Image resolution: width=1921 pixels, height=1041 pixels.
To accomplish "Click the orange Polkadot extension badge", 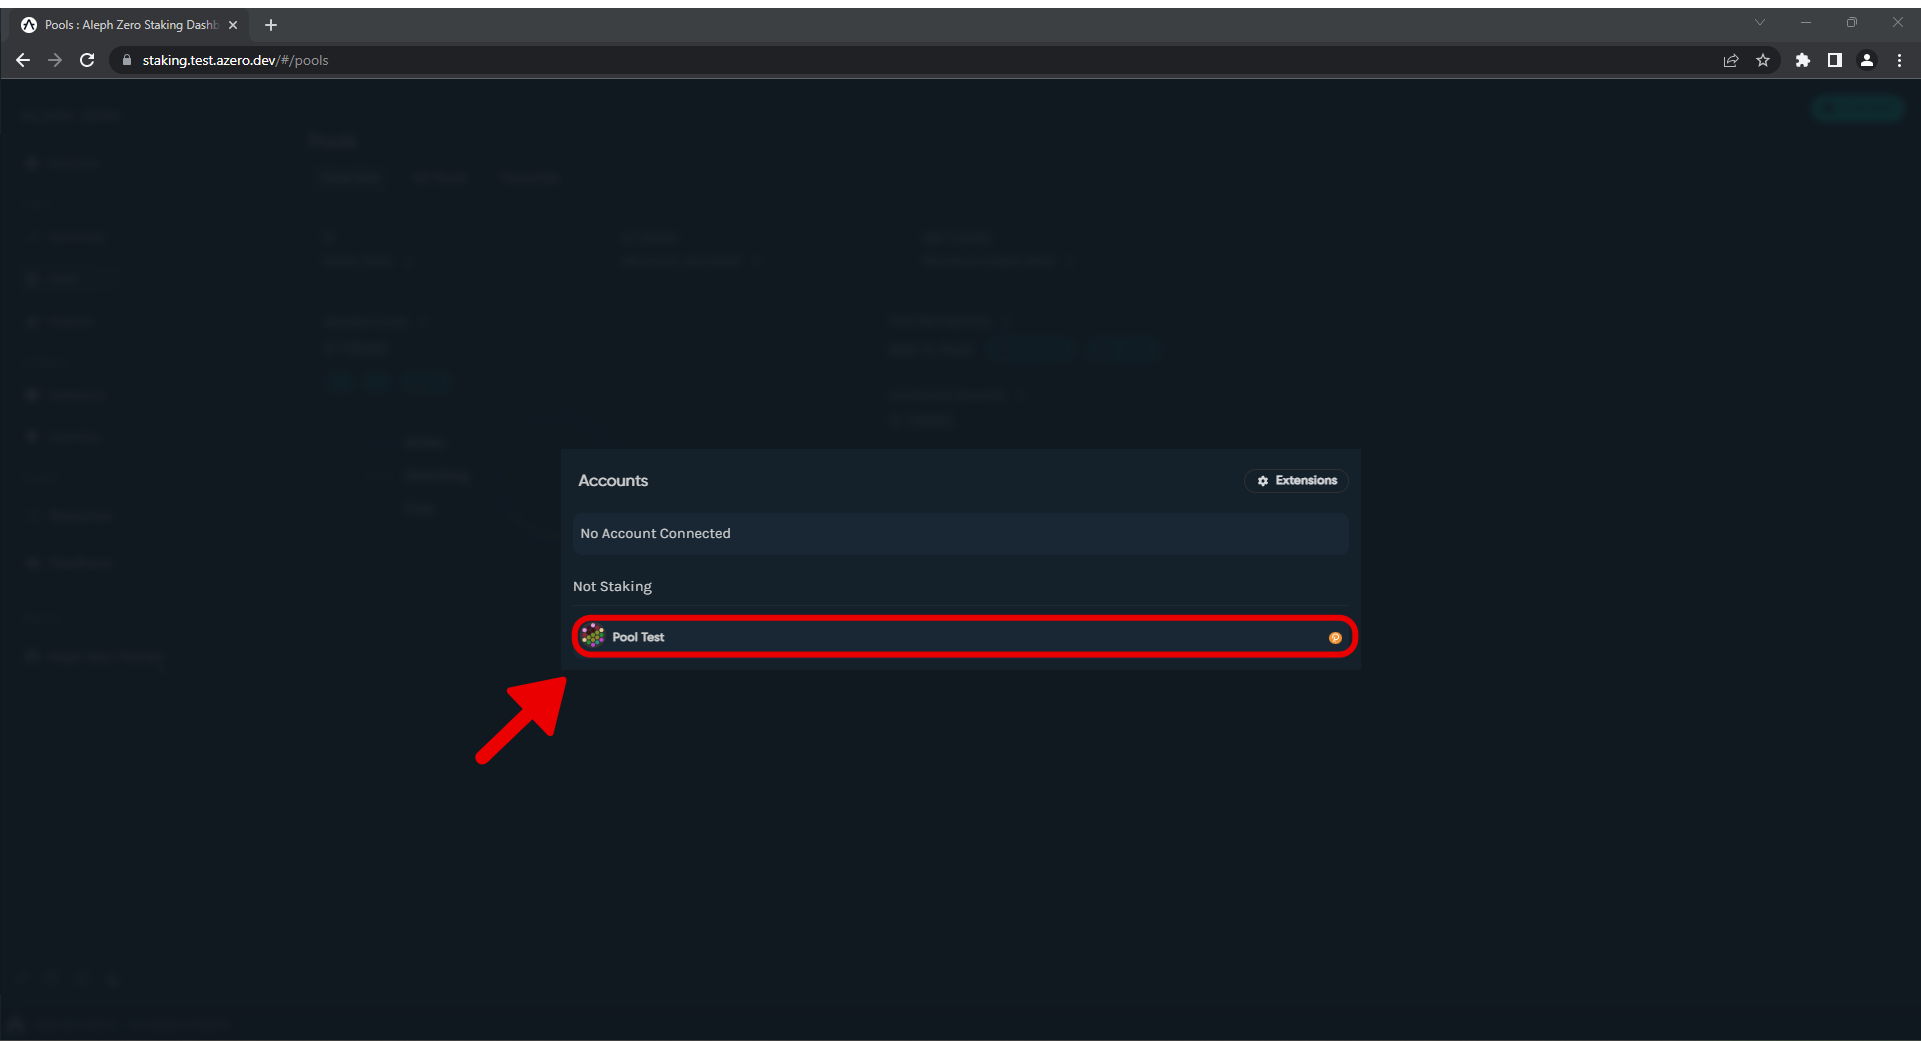I will coord(1335,638).
